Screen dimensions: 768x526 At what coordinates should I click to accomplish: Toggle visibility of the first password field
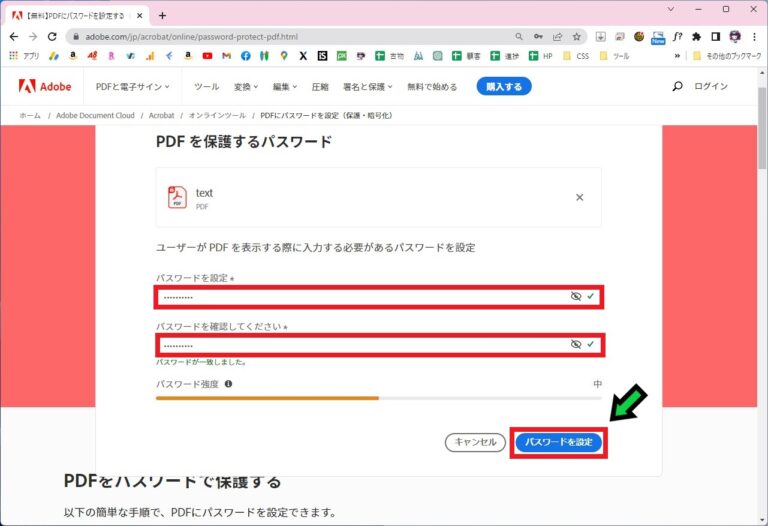(x=575, y=297)
